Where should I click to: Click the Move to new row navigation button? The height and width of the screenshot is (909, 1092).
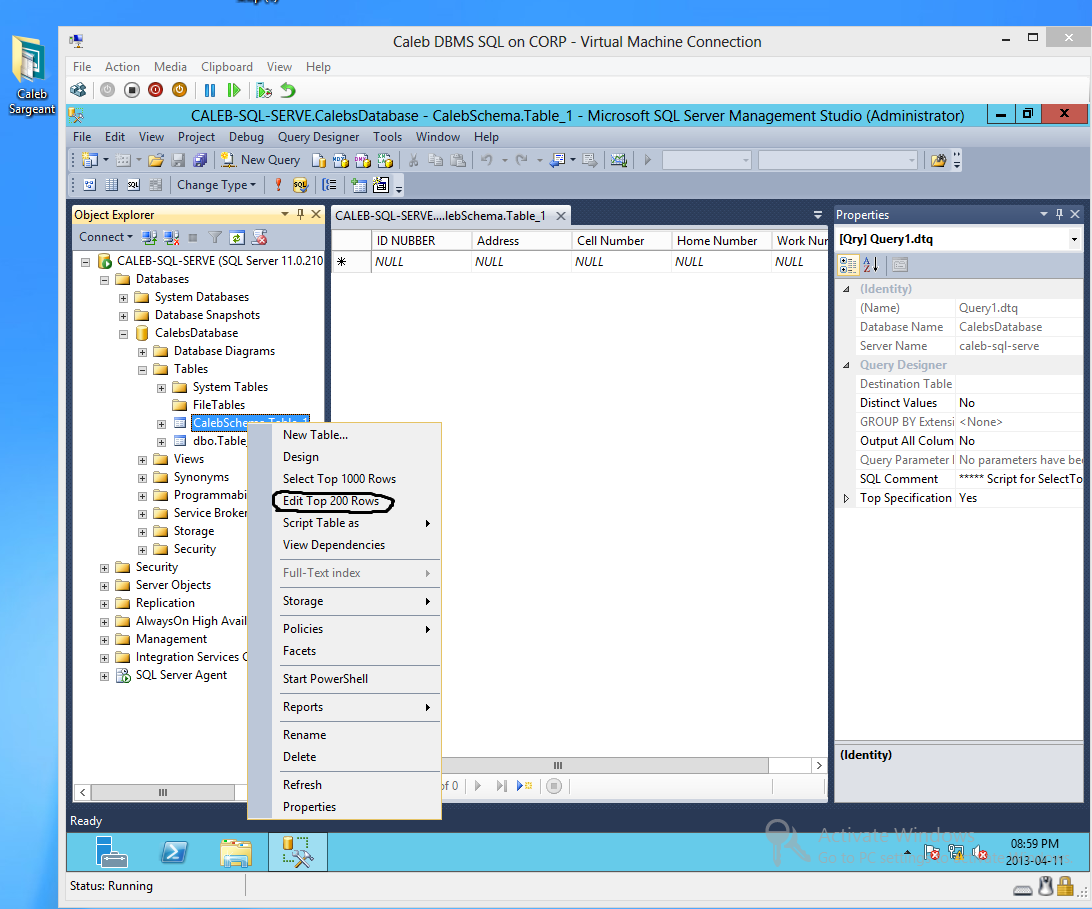[x=524, y=786]
